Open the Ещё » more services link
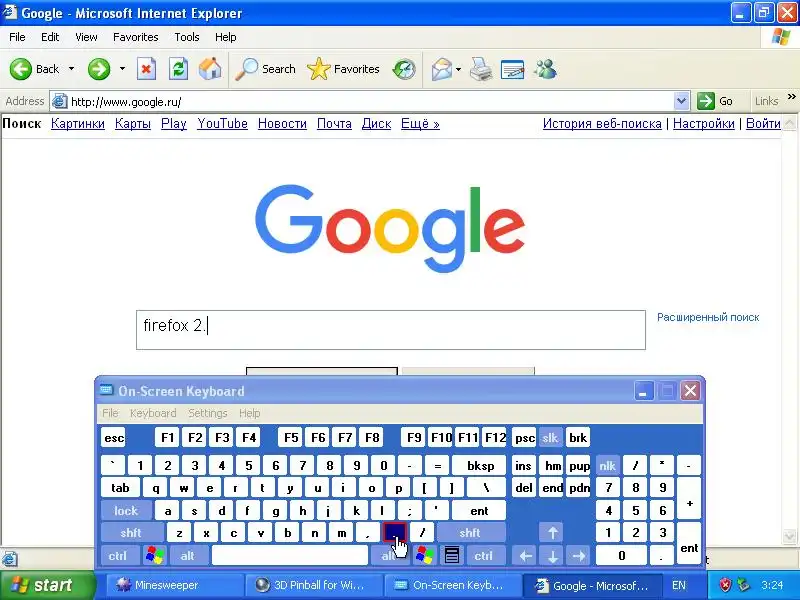The height and width of the screenshot is (600, 800). pos(420,123)
